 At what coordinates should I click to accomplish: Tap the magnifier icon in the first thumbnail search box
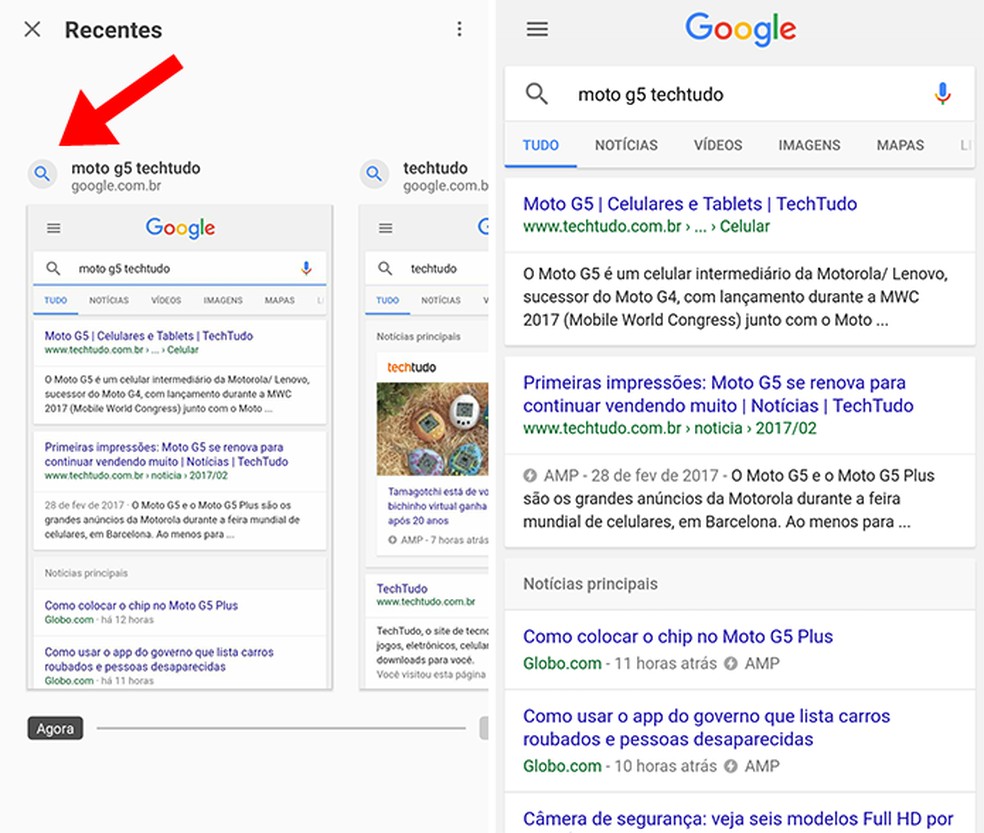point(53,268)
